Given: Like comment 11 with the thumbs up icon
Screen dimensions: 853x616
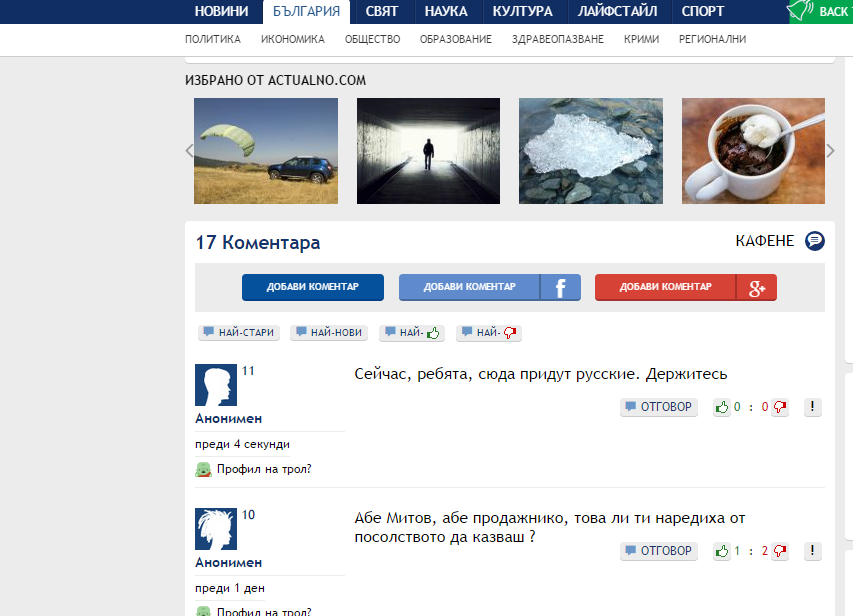Looking at the screenshot, I should click(x=722, y=407).
